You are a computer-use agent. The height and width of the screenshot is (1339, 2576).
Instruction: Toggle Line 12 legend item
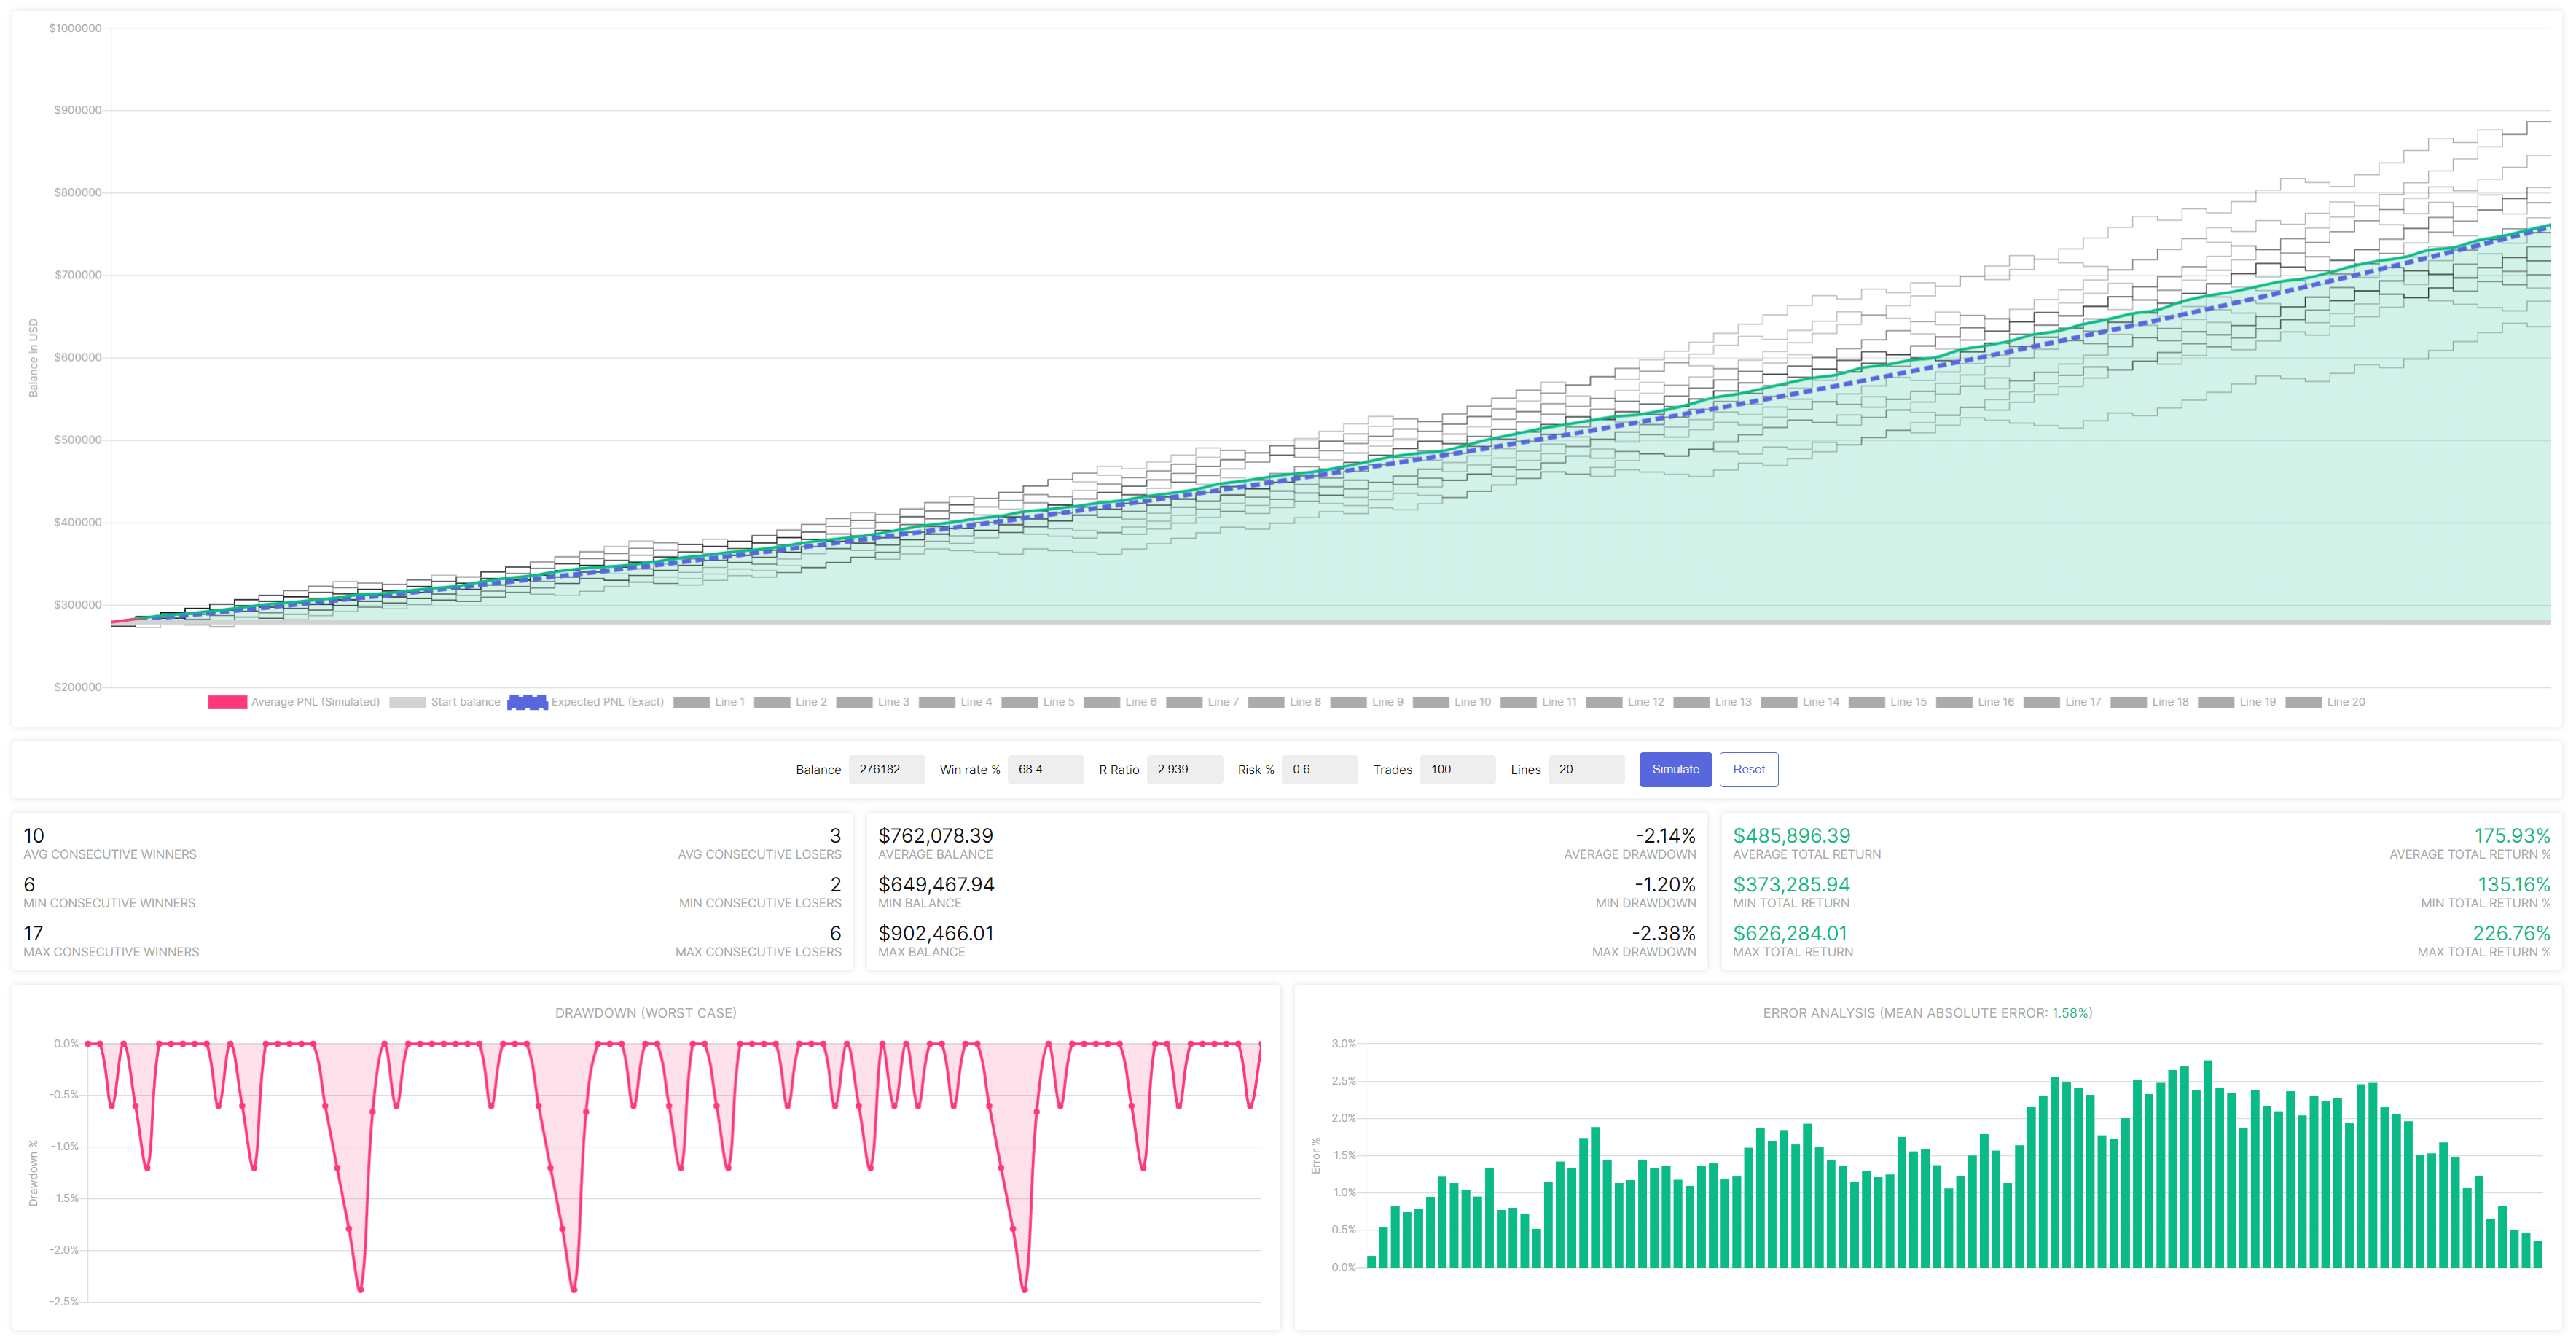pyautogui.click(x=1625, y=702)
